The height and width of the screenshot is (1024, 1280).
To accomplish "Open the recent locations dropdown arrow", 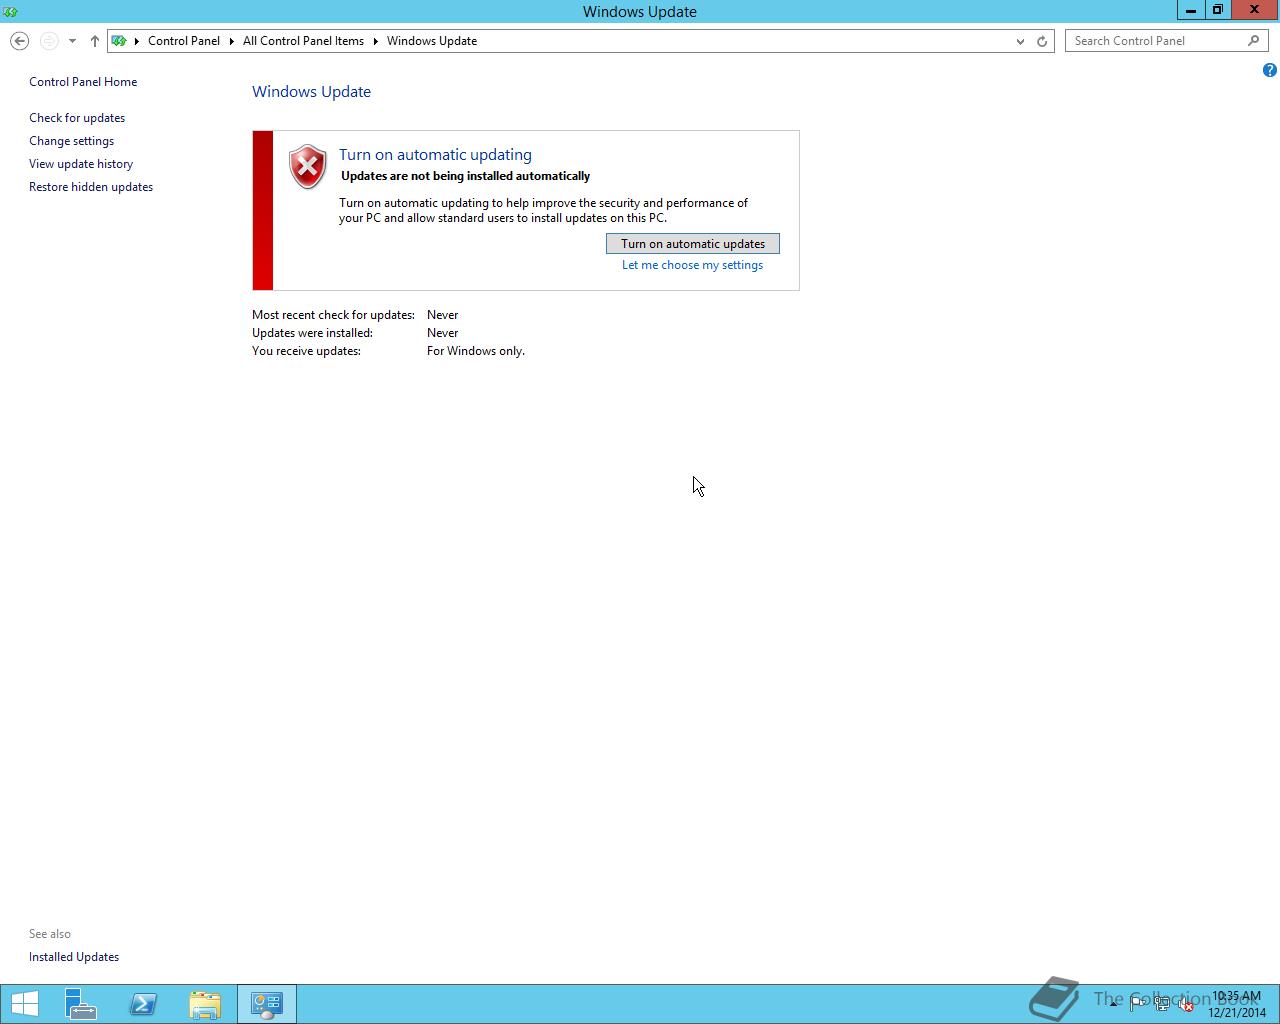I will 72,41.
